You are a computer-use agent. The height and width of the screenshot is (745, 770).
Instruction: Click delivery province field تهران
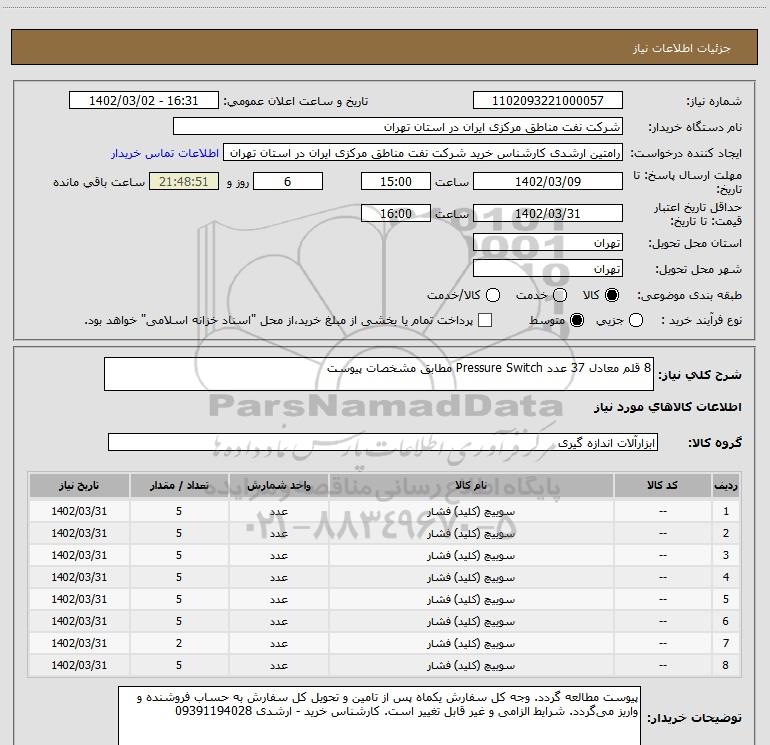548,243
